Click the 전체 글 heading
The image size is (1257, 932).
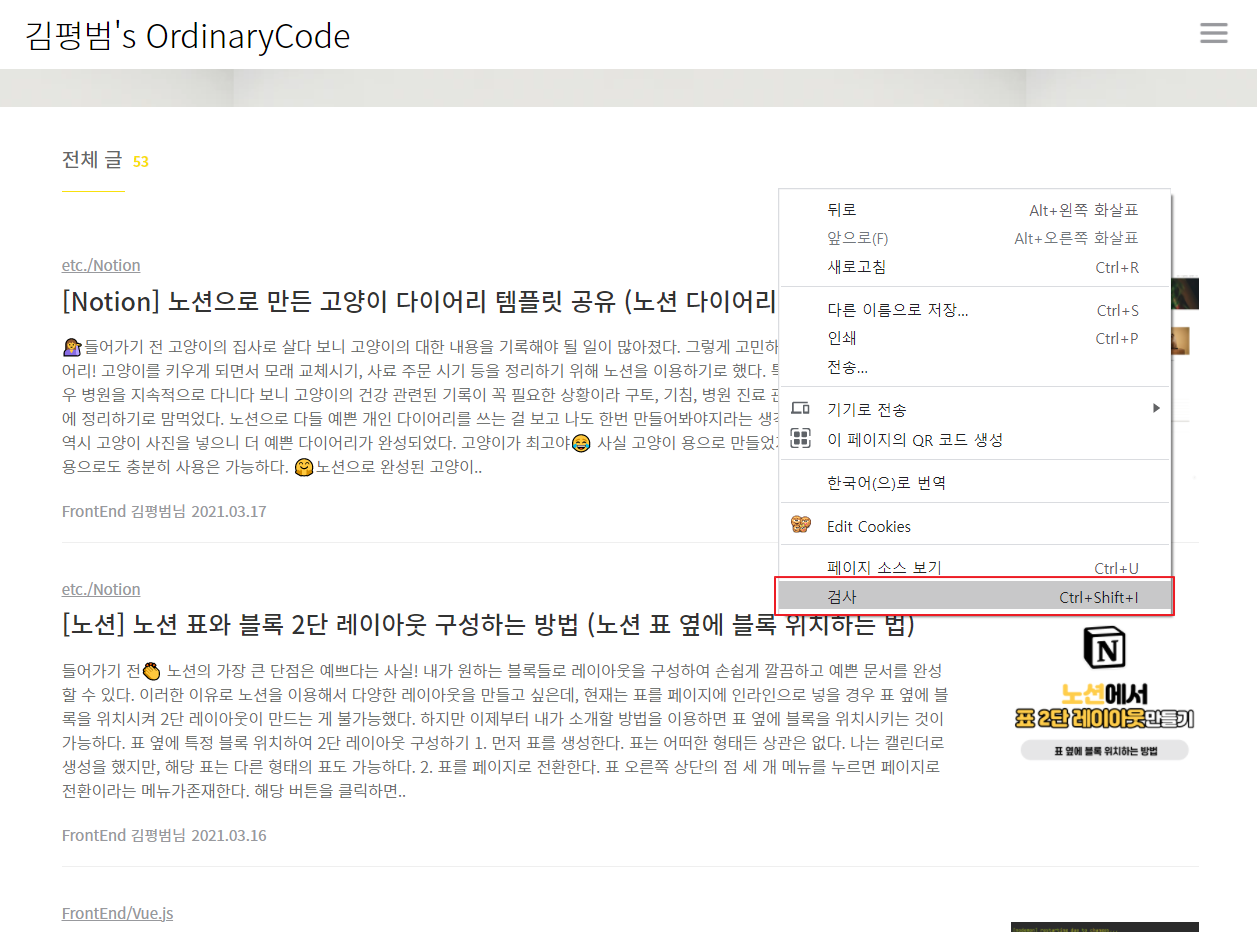click(x=92, y=159)
